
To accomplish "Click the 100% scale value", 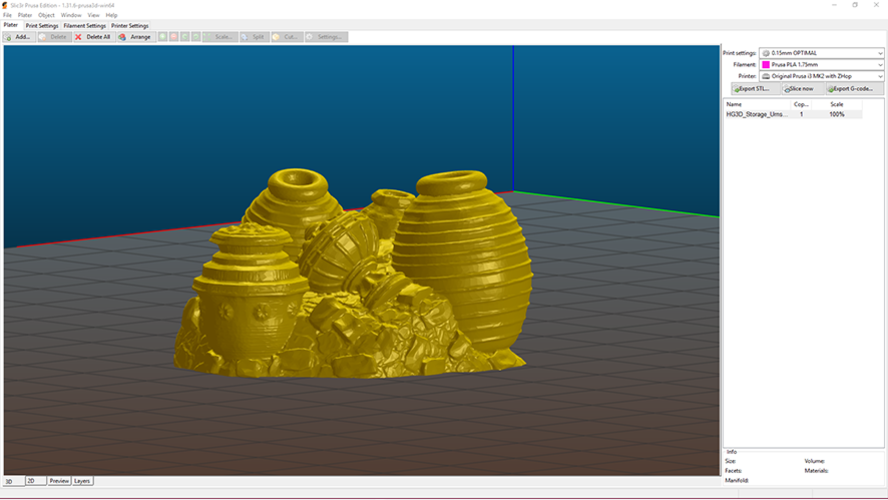I will (837, 114).
